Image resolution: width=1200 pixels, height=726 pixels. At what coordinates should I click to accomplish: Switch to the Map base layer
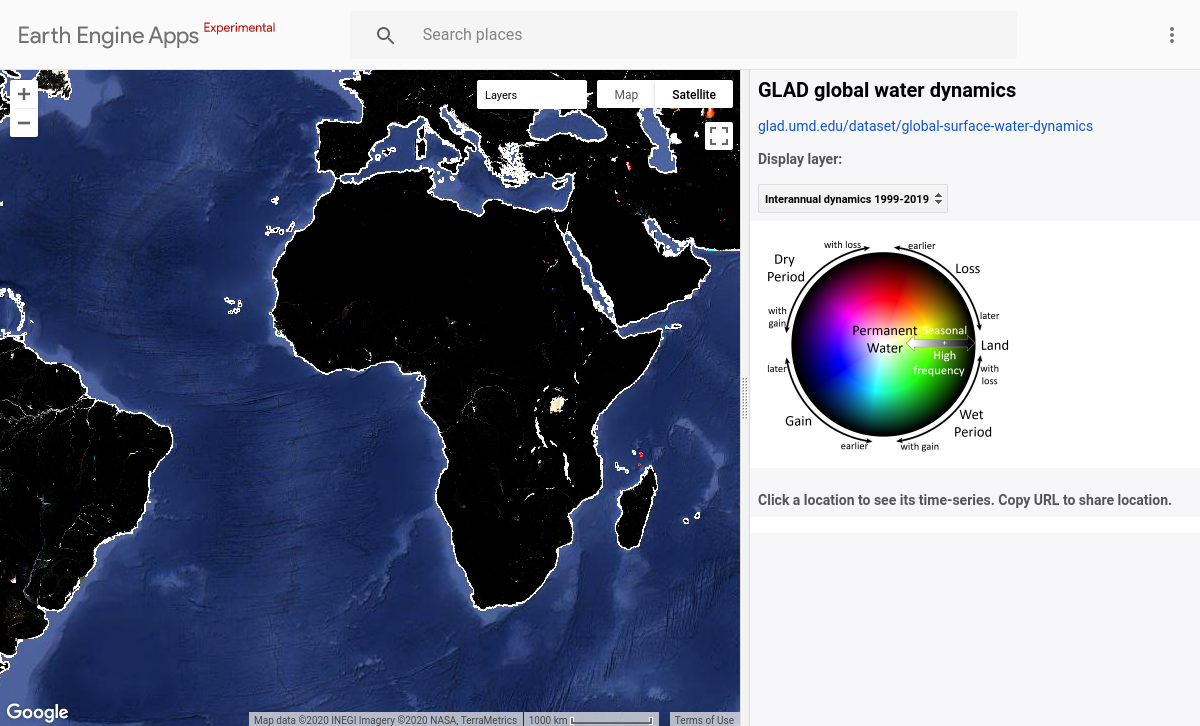(625, 94)
